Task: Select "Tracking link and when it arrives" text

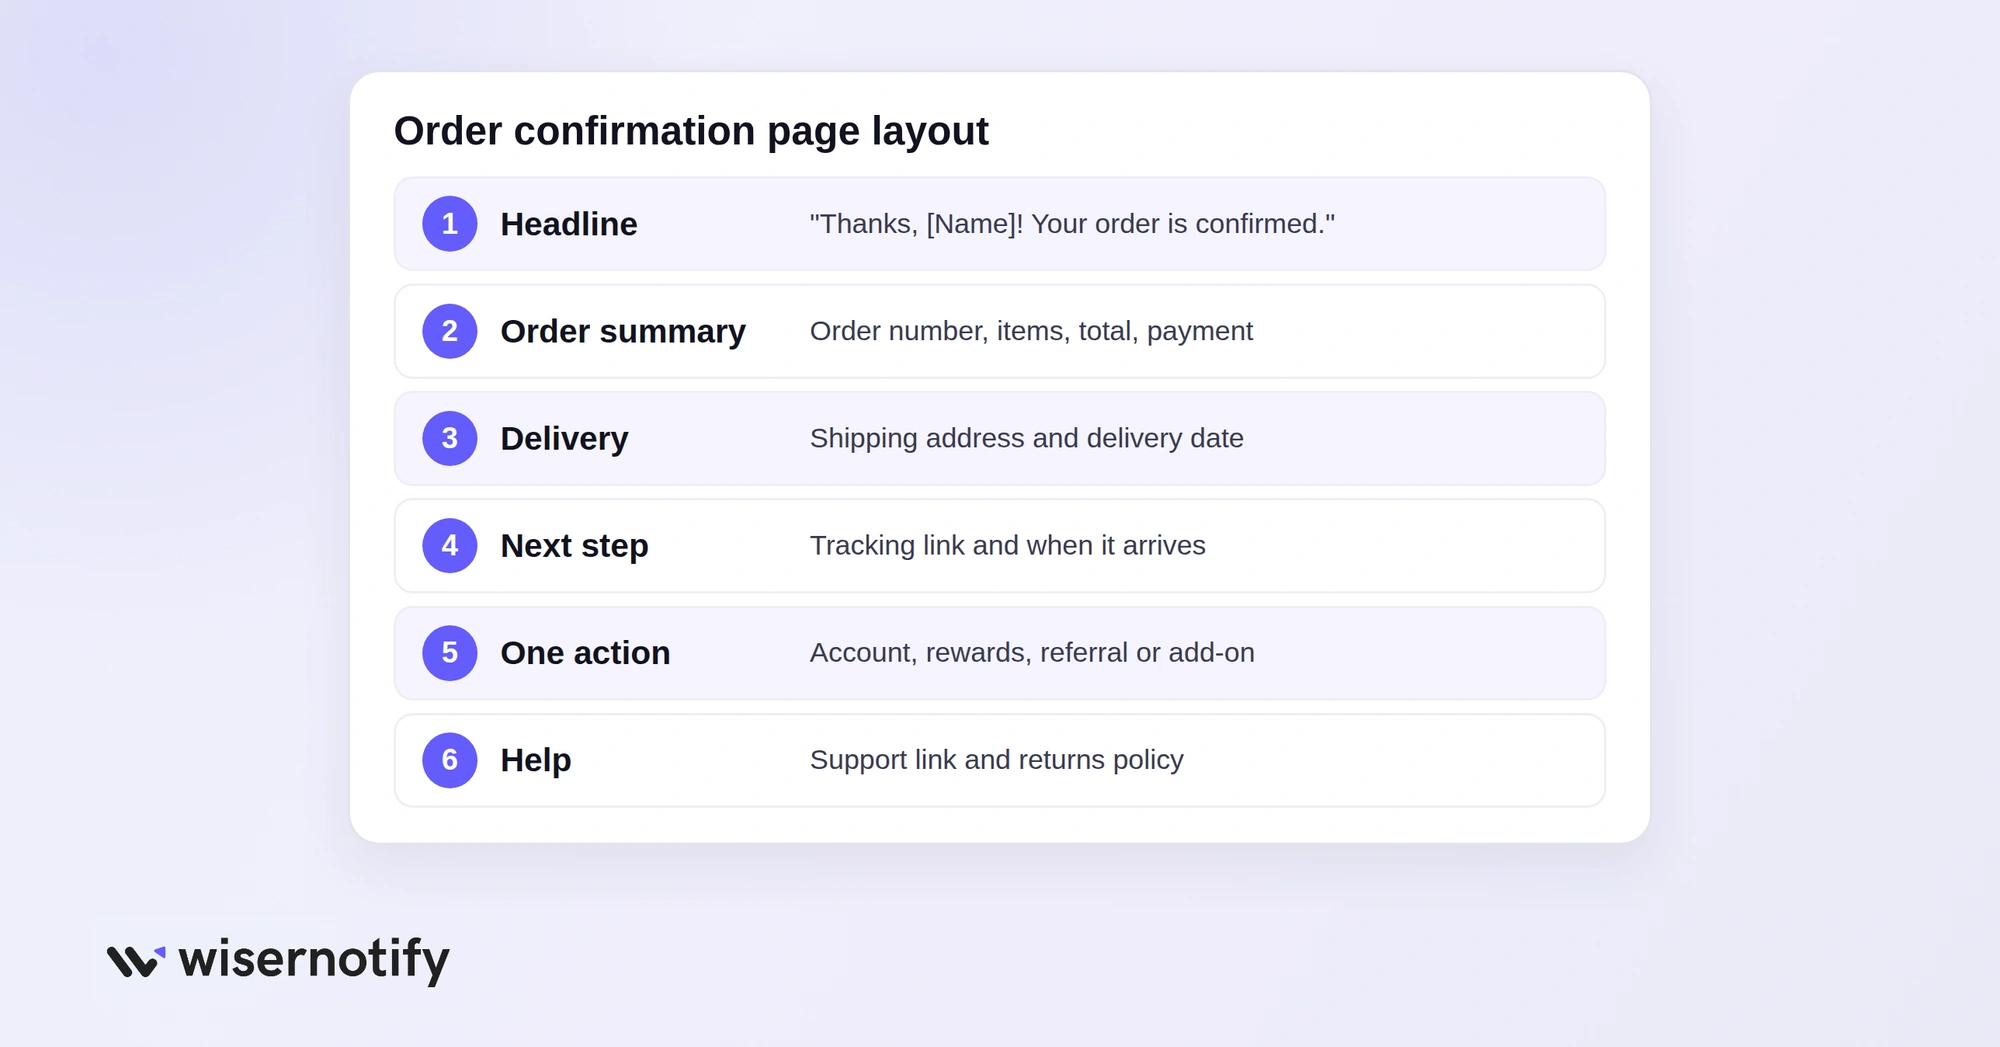Action: 1008,545
